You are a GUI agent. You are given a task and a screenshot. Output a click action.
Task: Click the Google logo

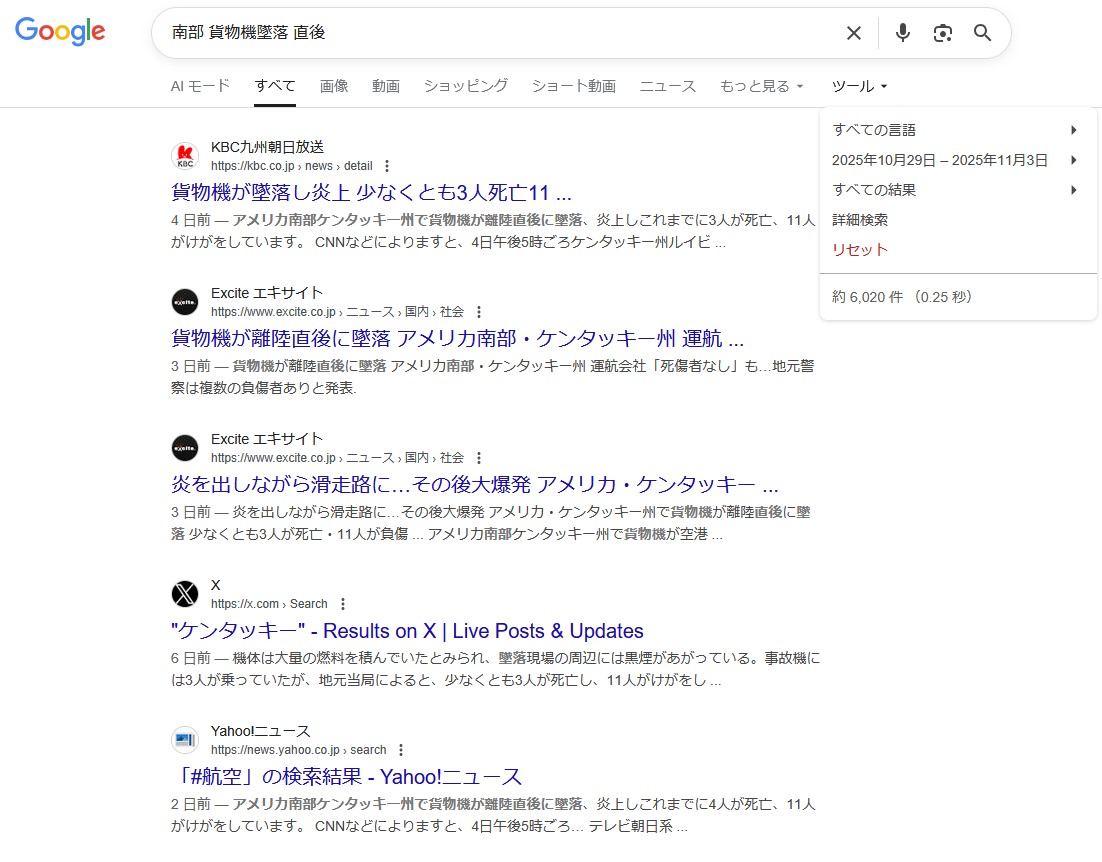tap(60, 32)
